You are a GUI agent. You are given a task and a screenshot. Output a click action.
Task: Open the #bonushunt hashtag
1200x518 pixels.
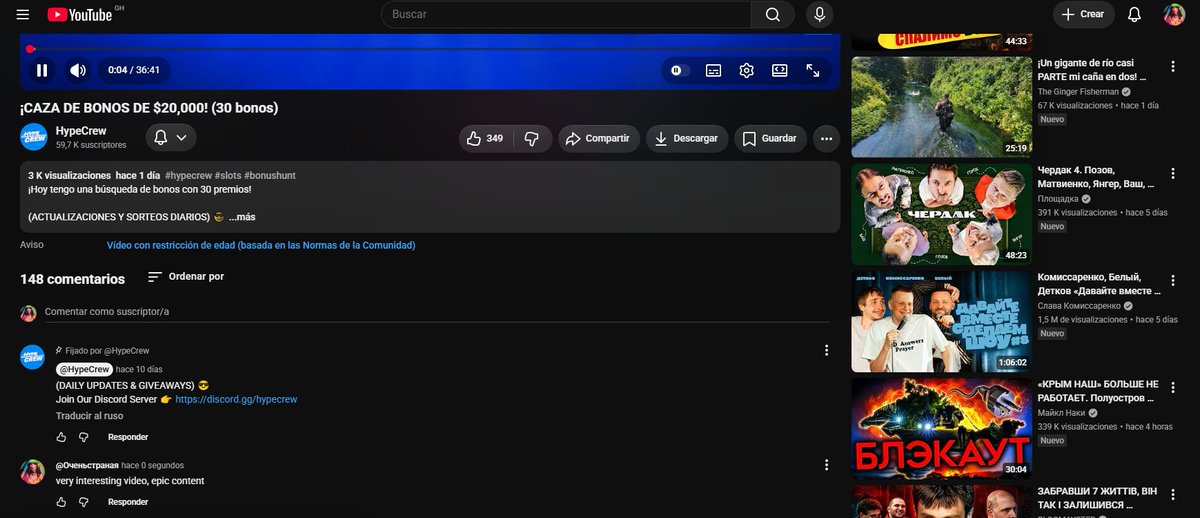(269, 175)
